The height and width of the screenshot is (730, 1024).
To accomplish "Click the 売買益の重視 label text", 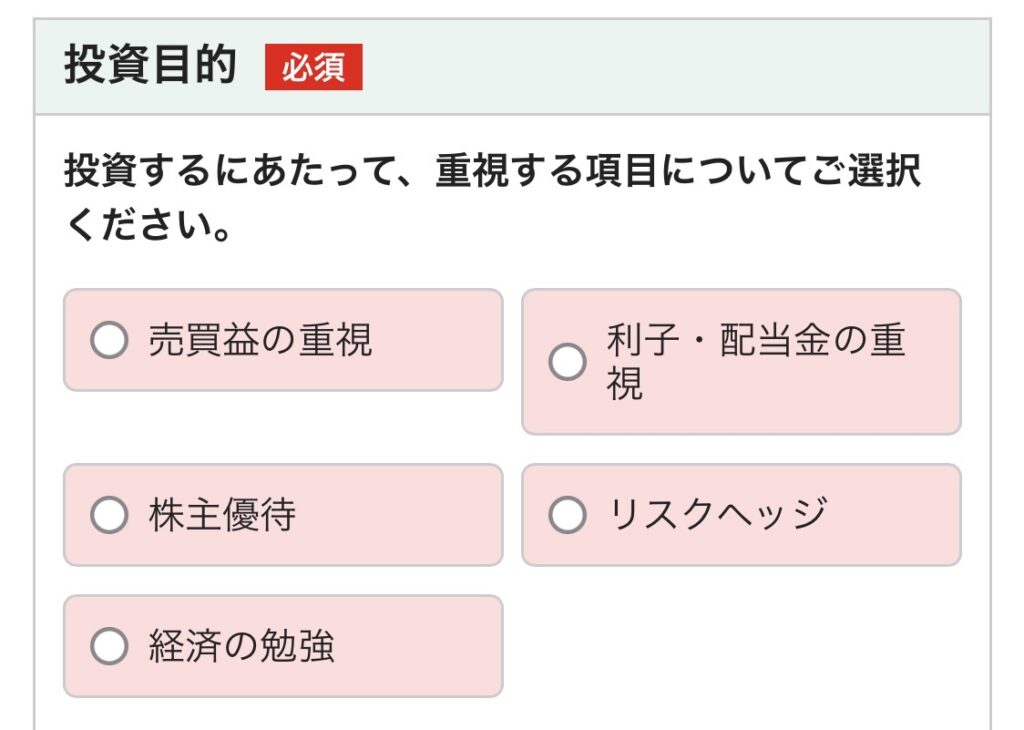I will click(x=260, y=341).
